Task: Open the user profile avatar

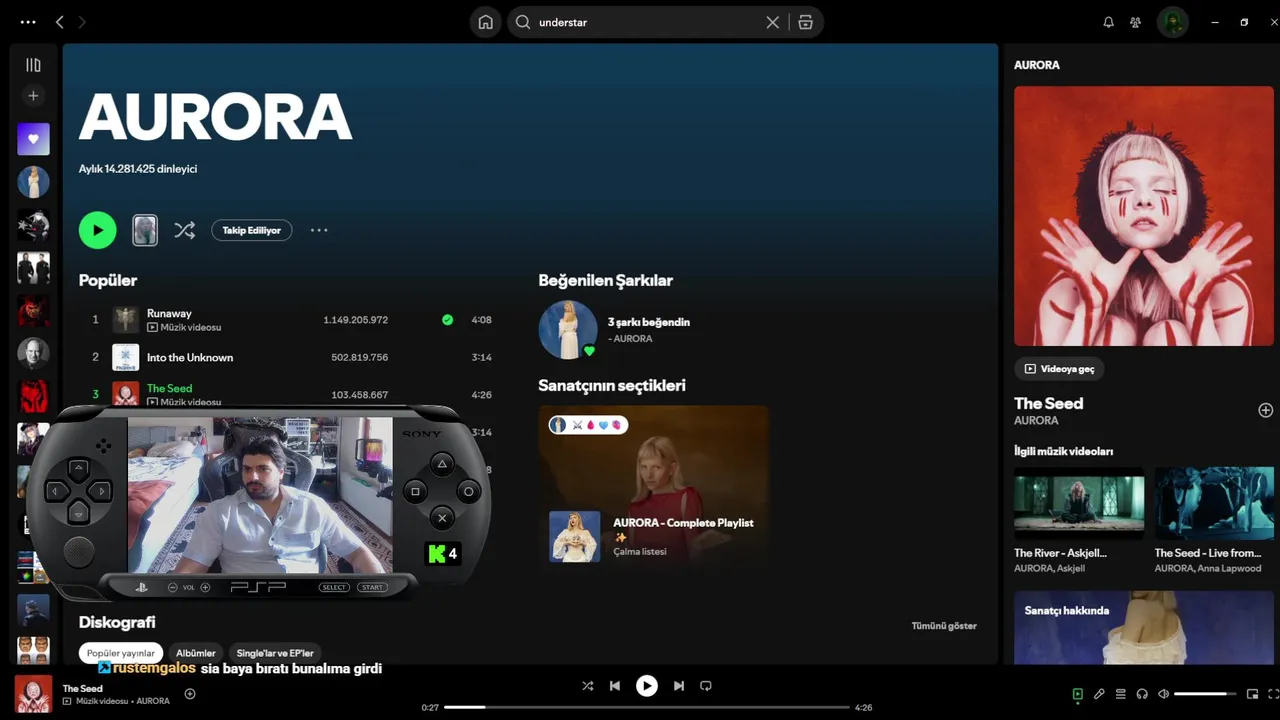Action: (x=1173, y=22)
